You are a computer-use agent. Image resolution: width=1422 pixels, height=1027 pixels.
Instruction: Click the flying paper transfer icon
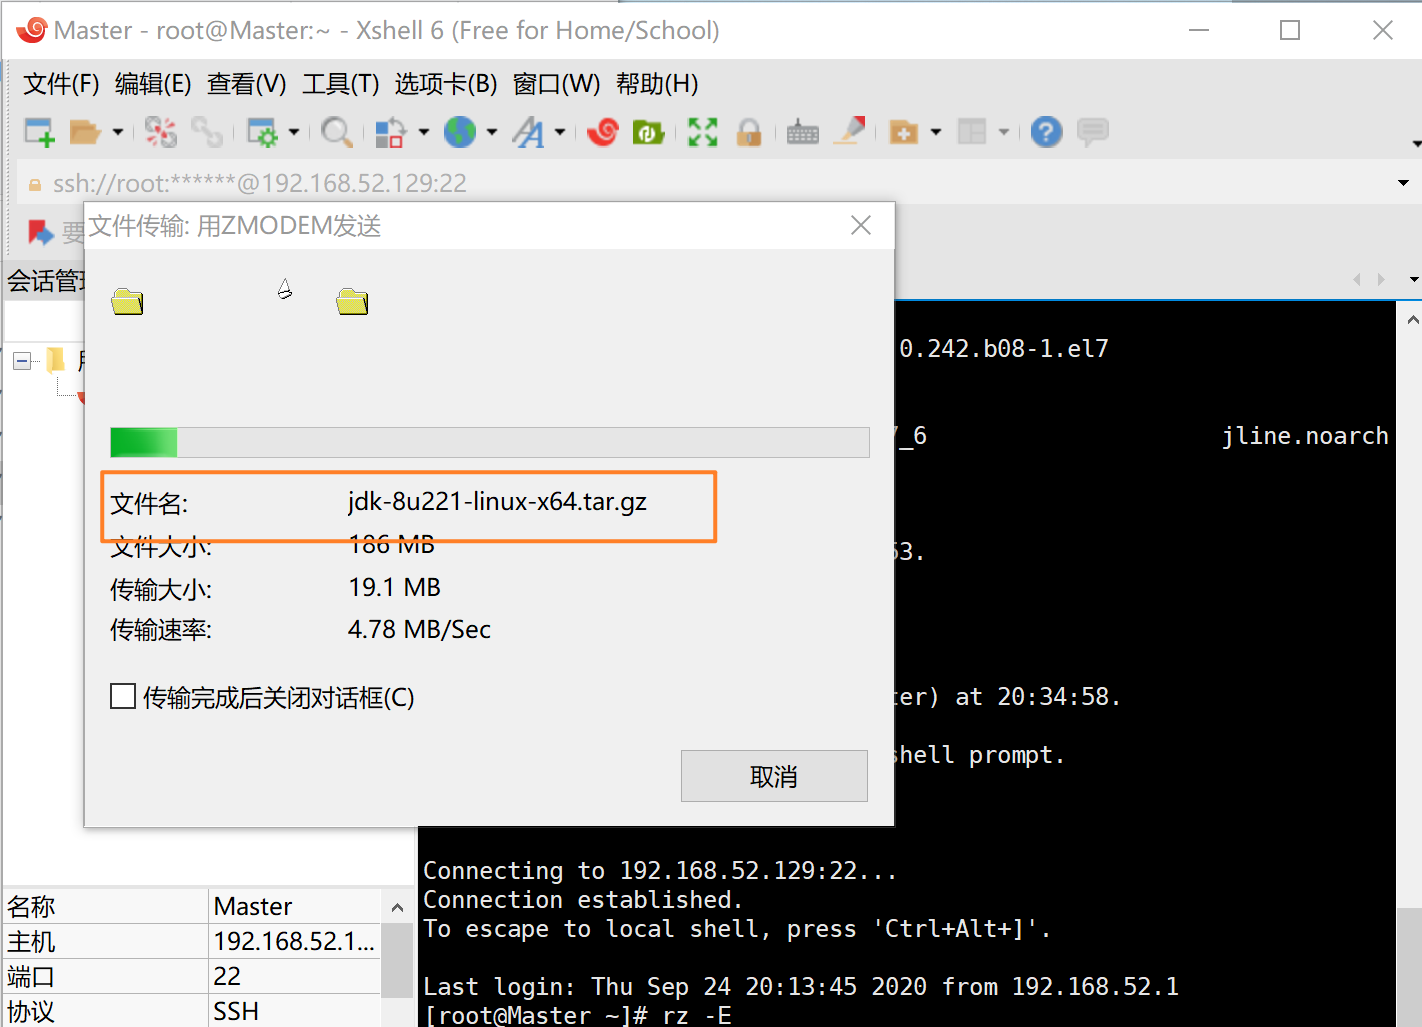[285, 289]
